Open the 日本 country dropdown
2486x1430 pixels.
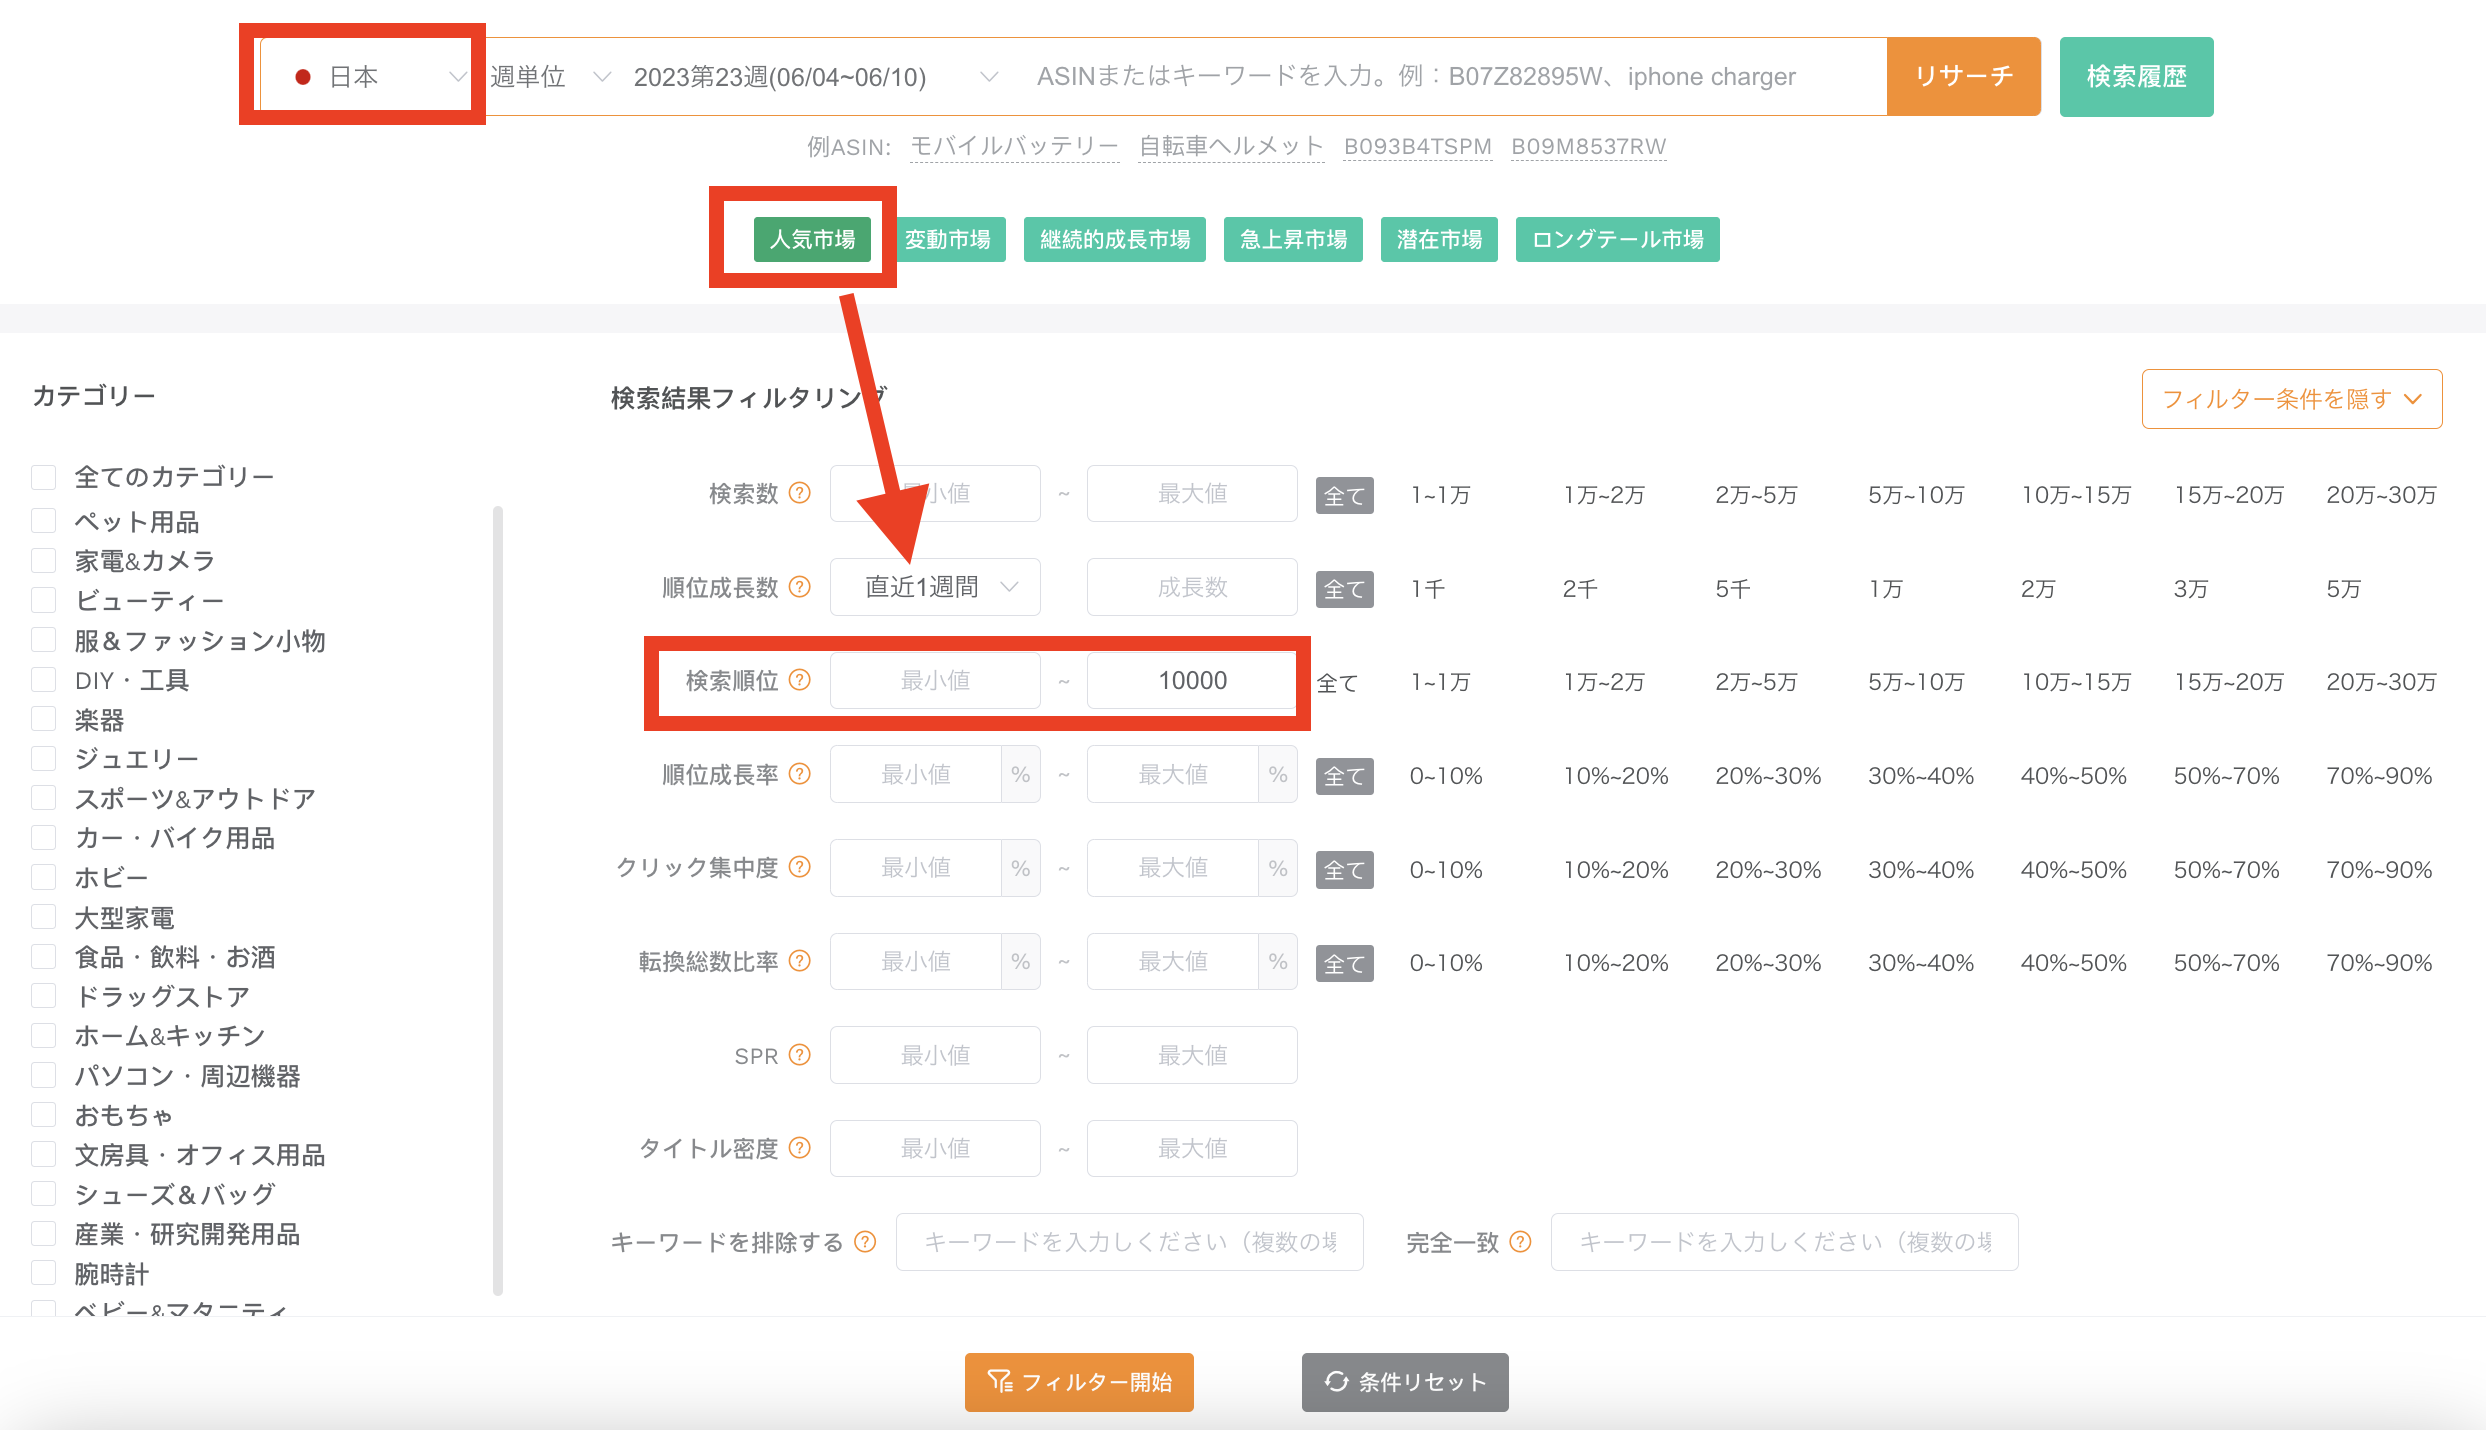[x=366, y=77]
